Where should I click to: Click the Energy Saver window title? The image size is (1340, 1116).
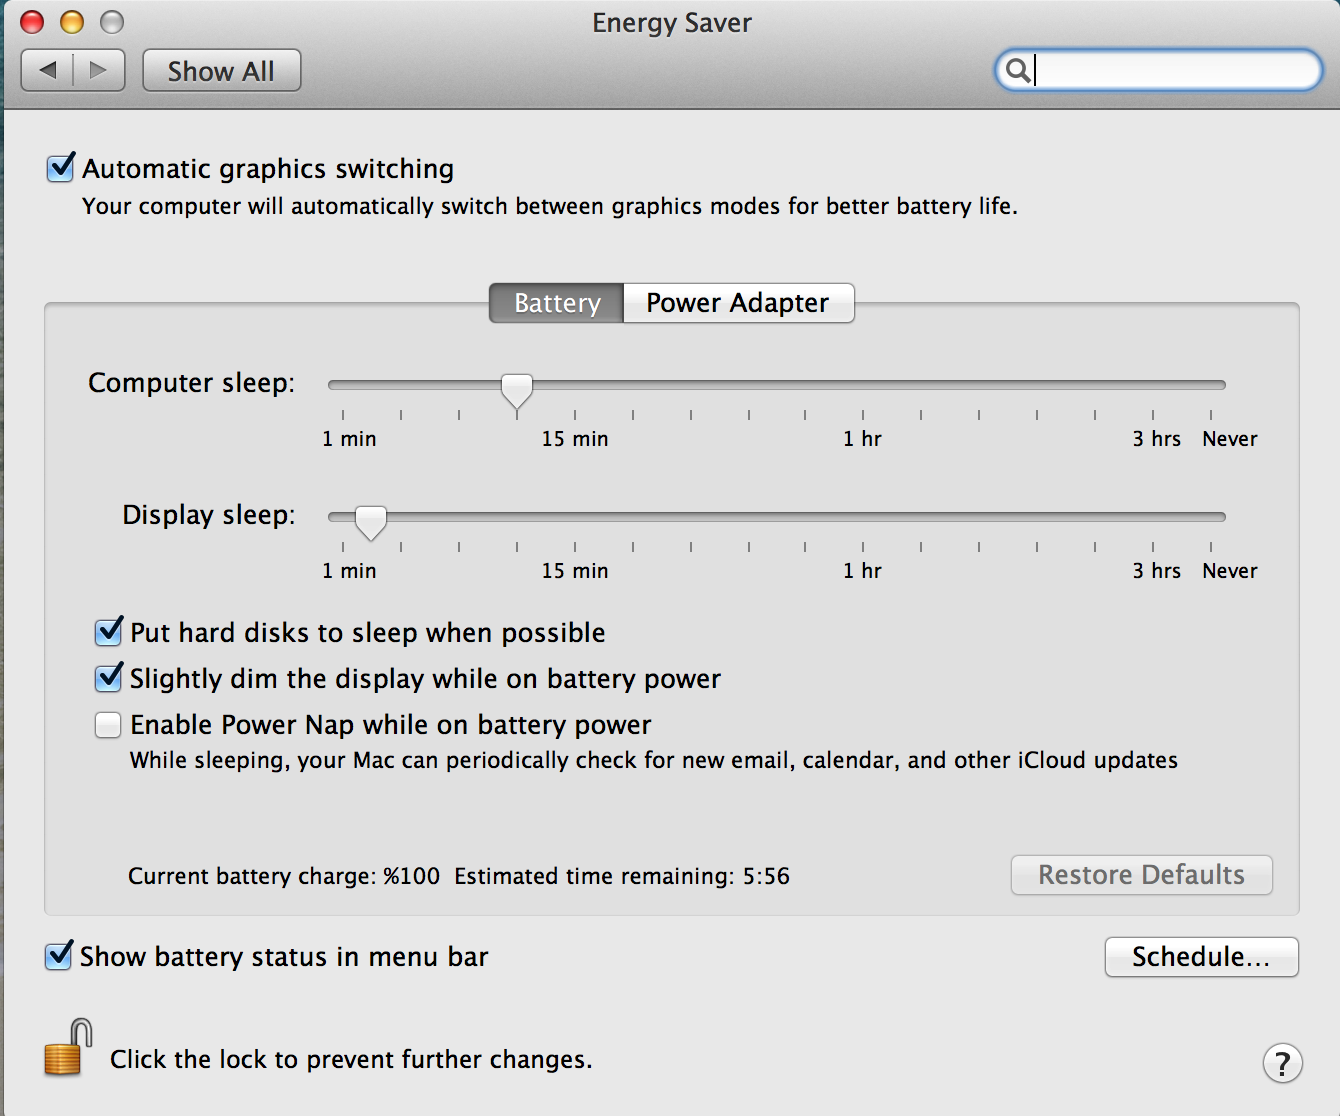[671, 23]
